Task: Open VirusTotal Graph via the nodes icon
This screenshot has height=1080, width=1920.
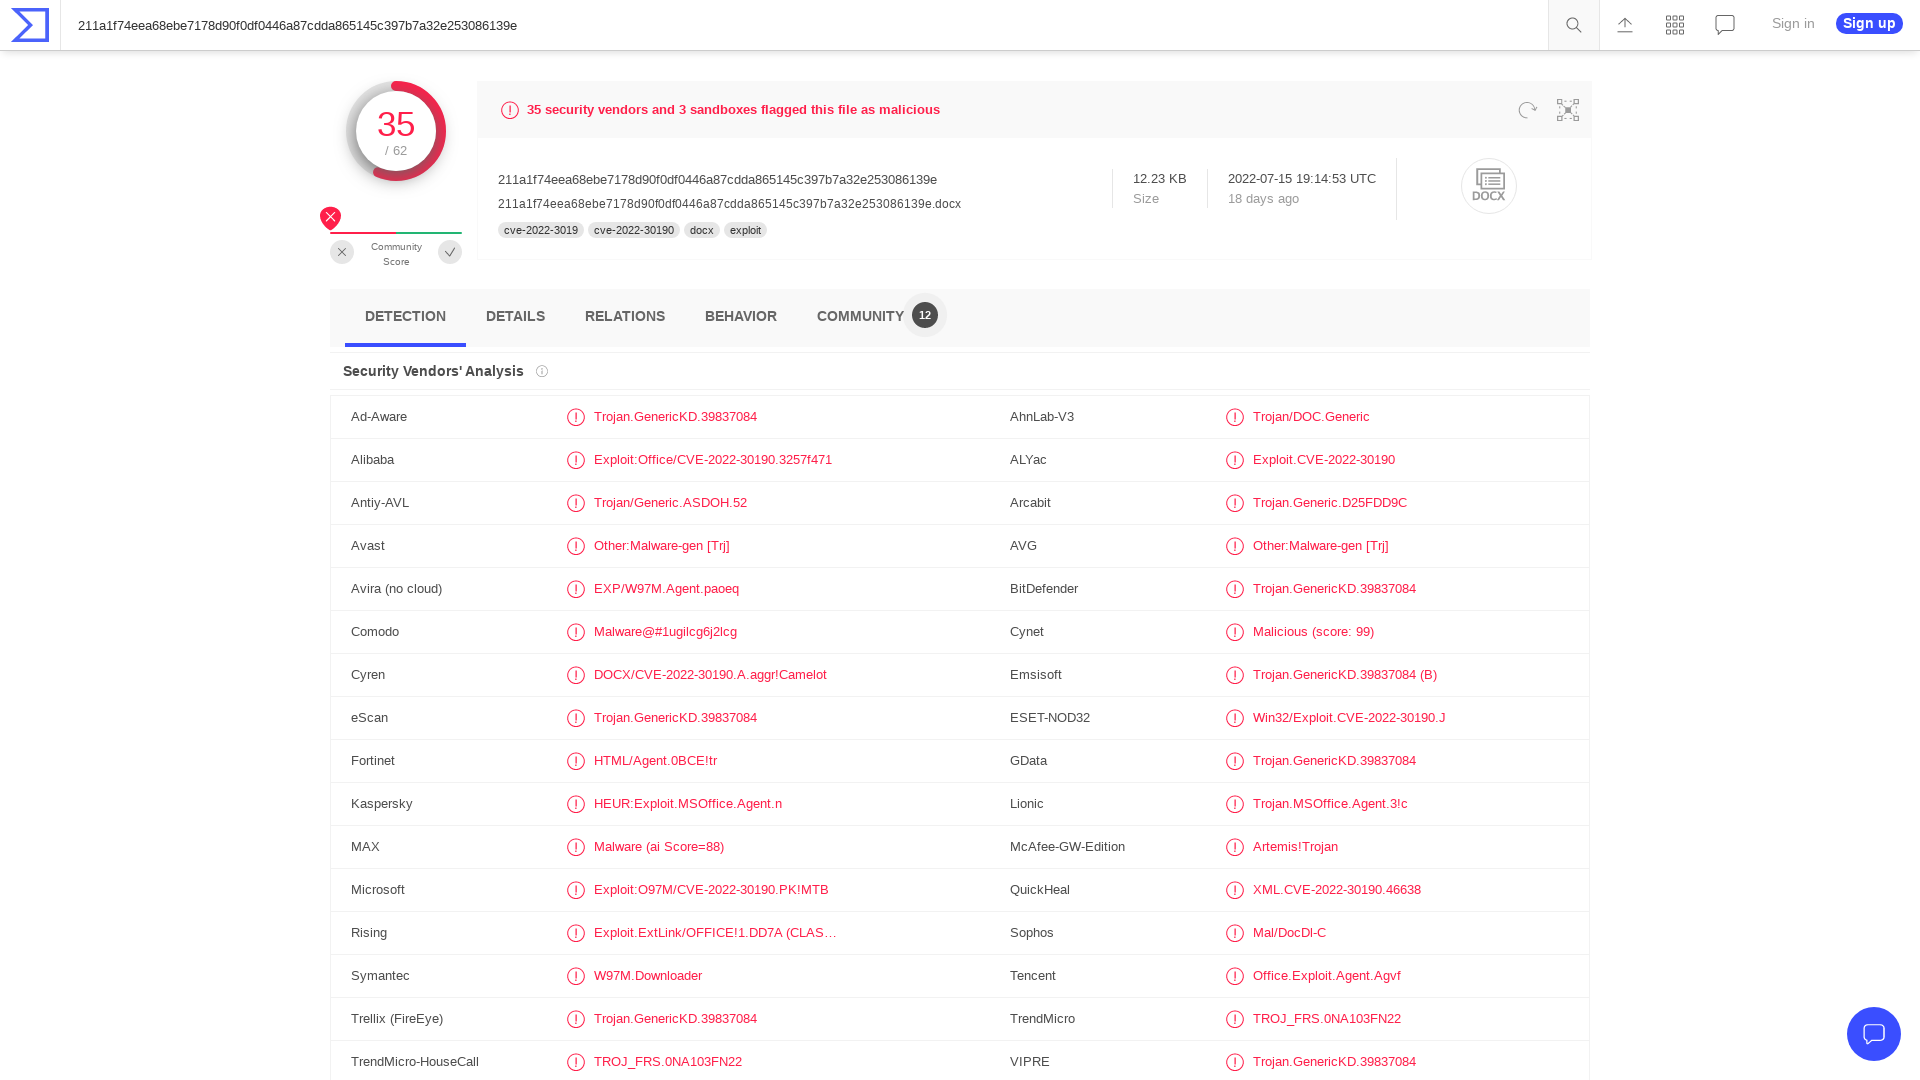Action: pyautogui.click(x=1567, y=110)
